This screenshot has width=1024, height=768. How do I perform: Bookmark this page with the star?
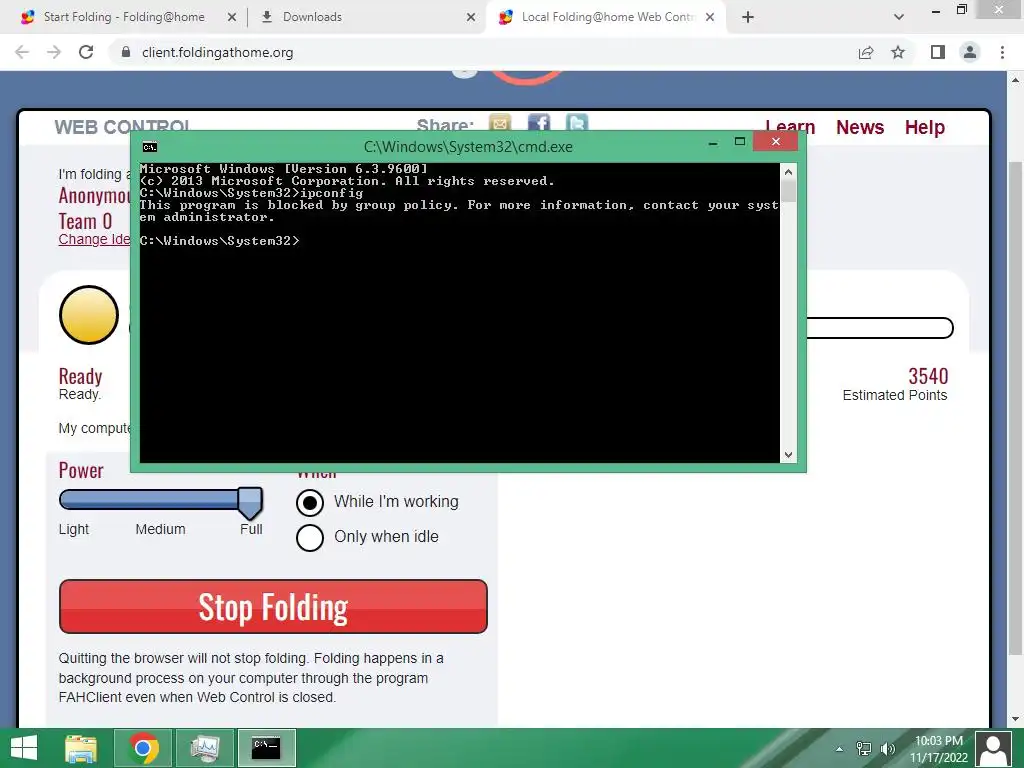point(898,52)
